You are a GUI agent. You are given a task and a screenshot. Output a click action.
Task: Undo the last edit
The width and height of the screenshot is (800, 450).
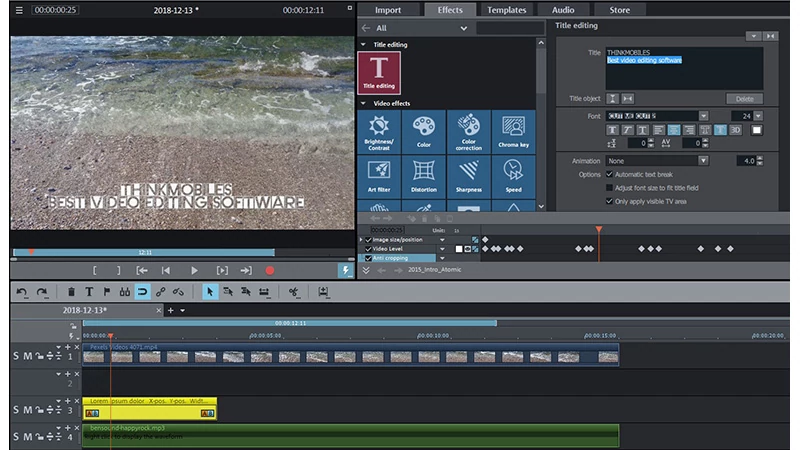coord(21,292)
